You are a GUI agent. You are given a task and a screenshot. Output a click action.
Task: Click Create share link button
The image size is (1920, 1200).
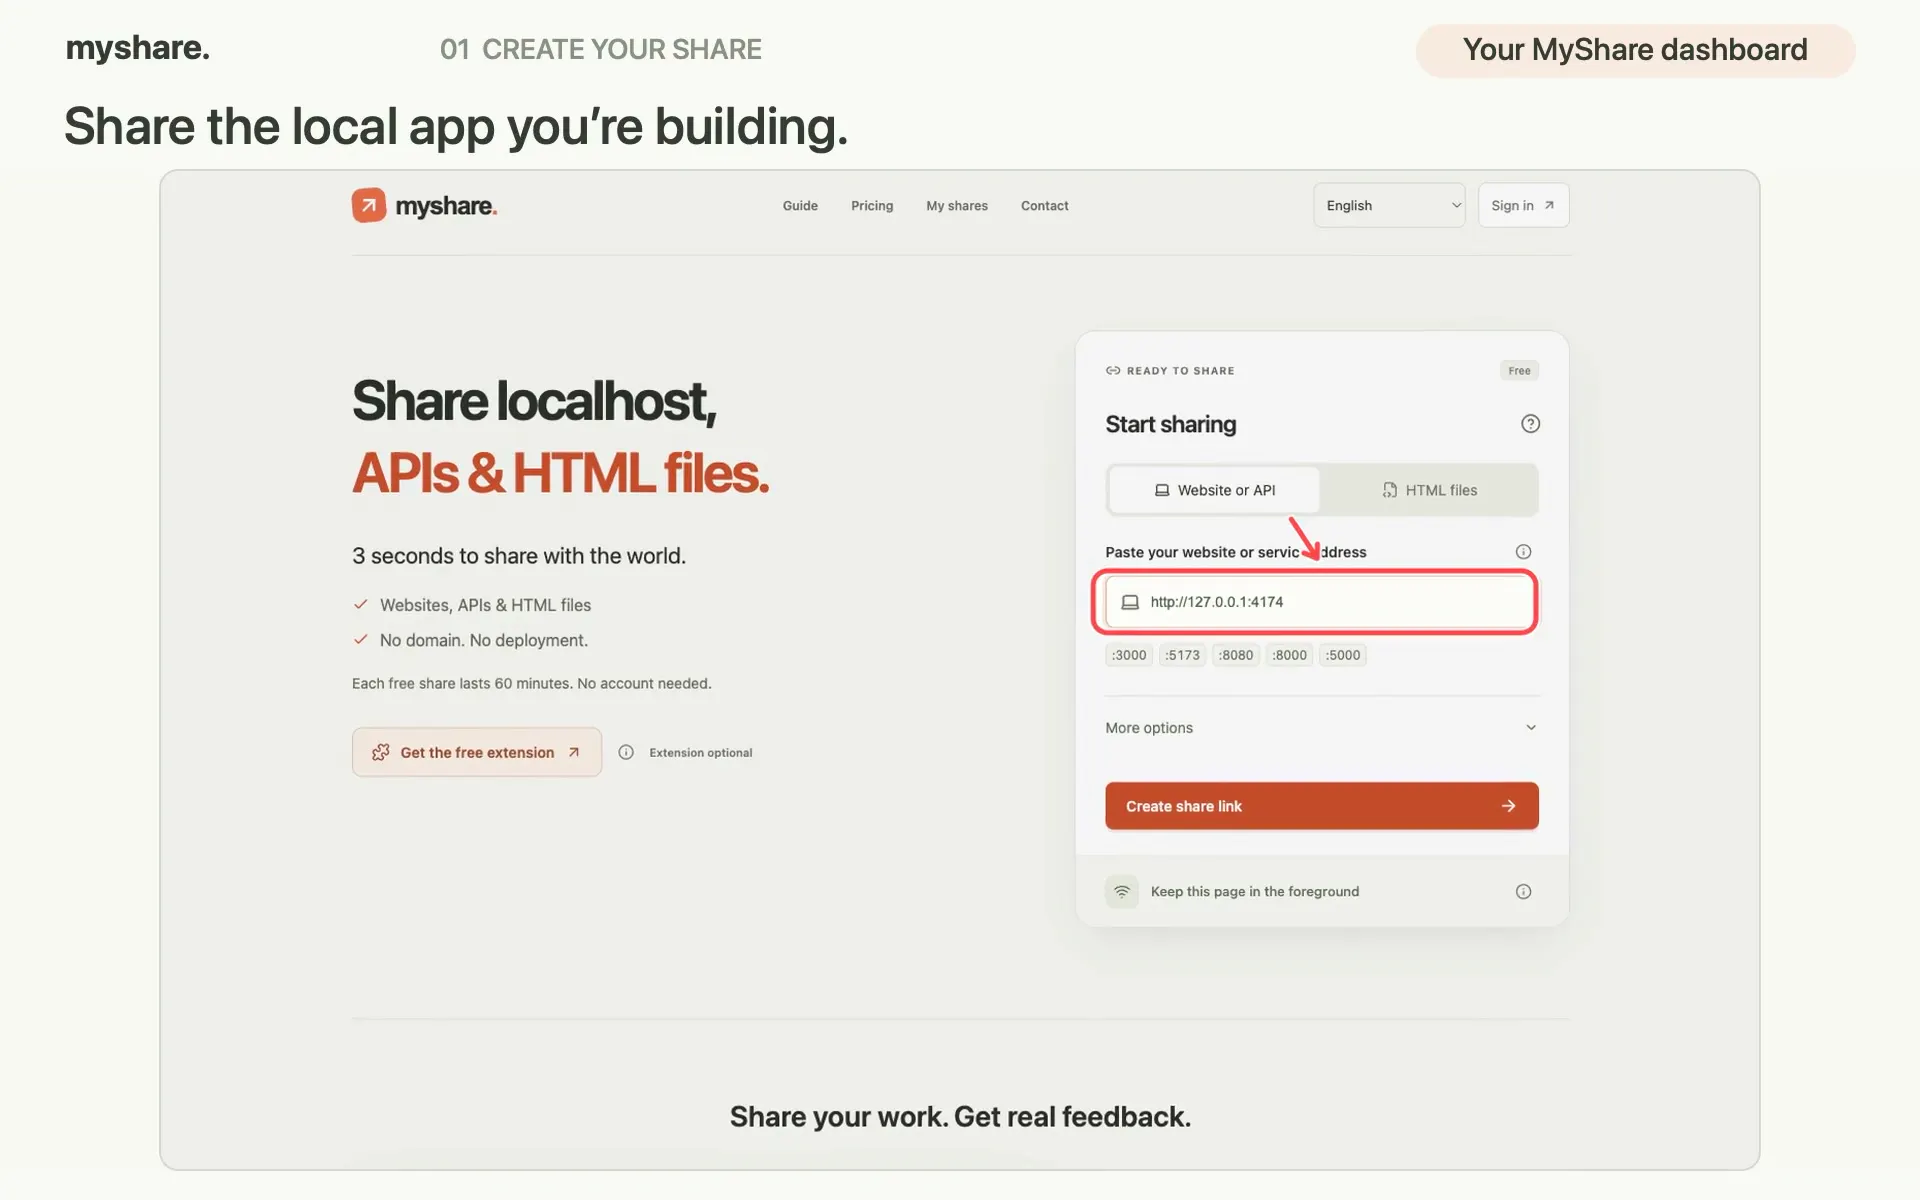[x=1321, y=806]
